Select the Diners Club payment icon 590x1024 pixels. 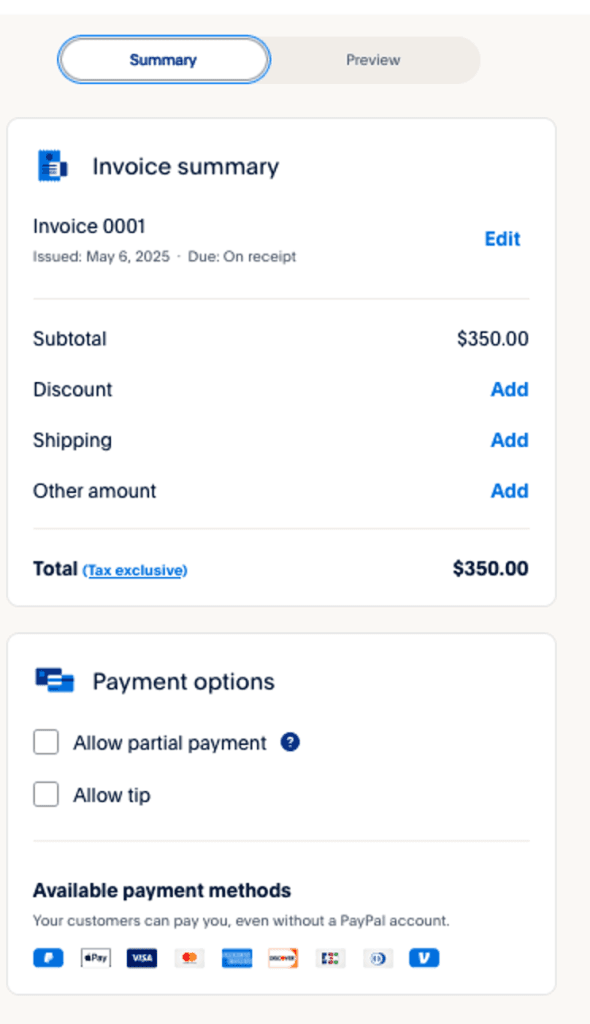[x=377, y=957]
